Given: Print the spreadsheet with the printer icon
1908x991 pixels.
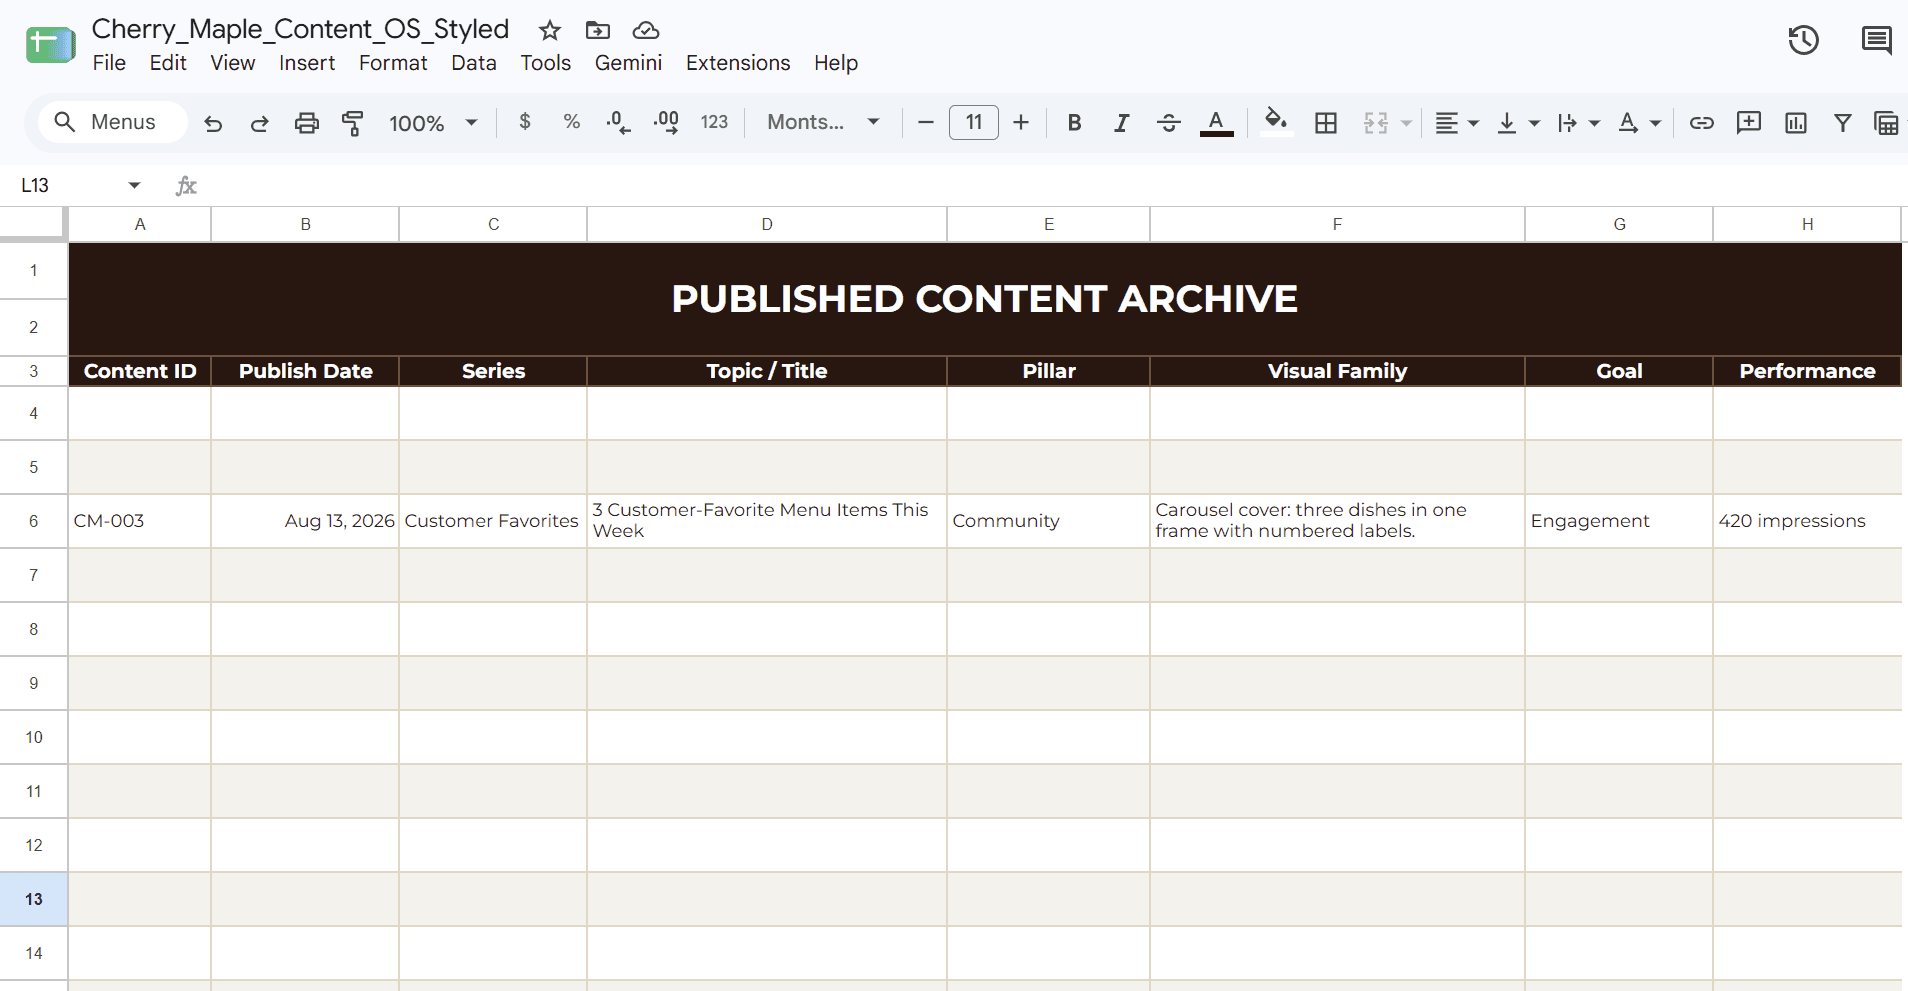Looking at the screenshot, I should pyautogui.click(x=307, y=123).
